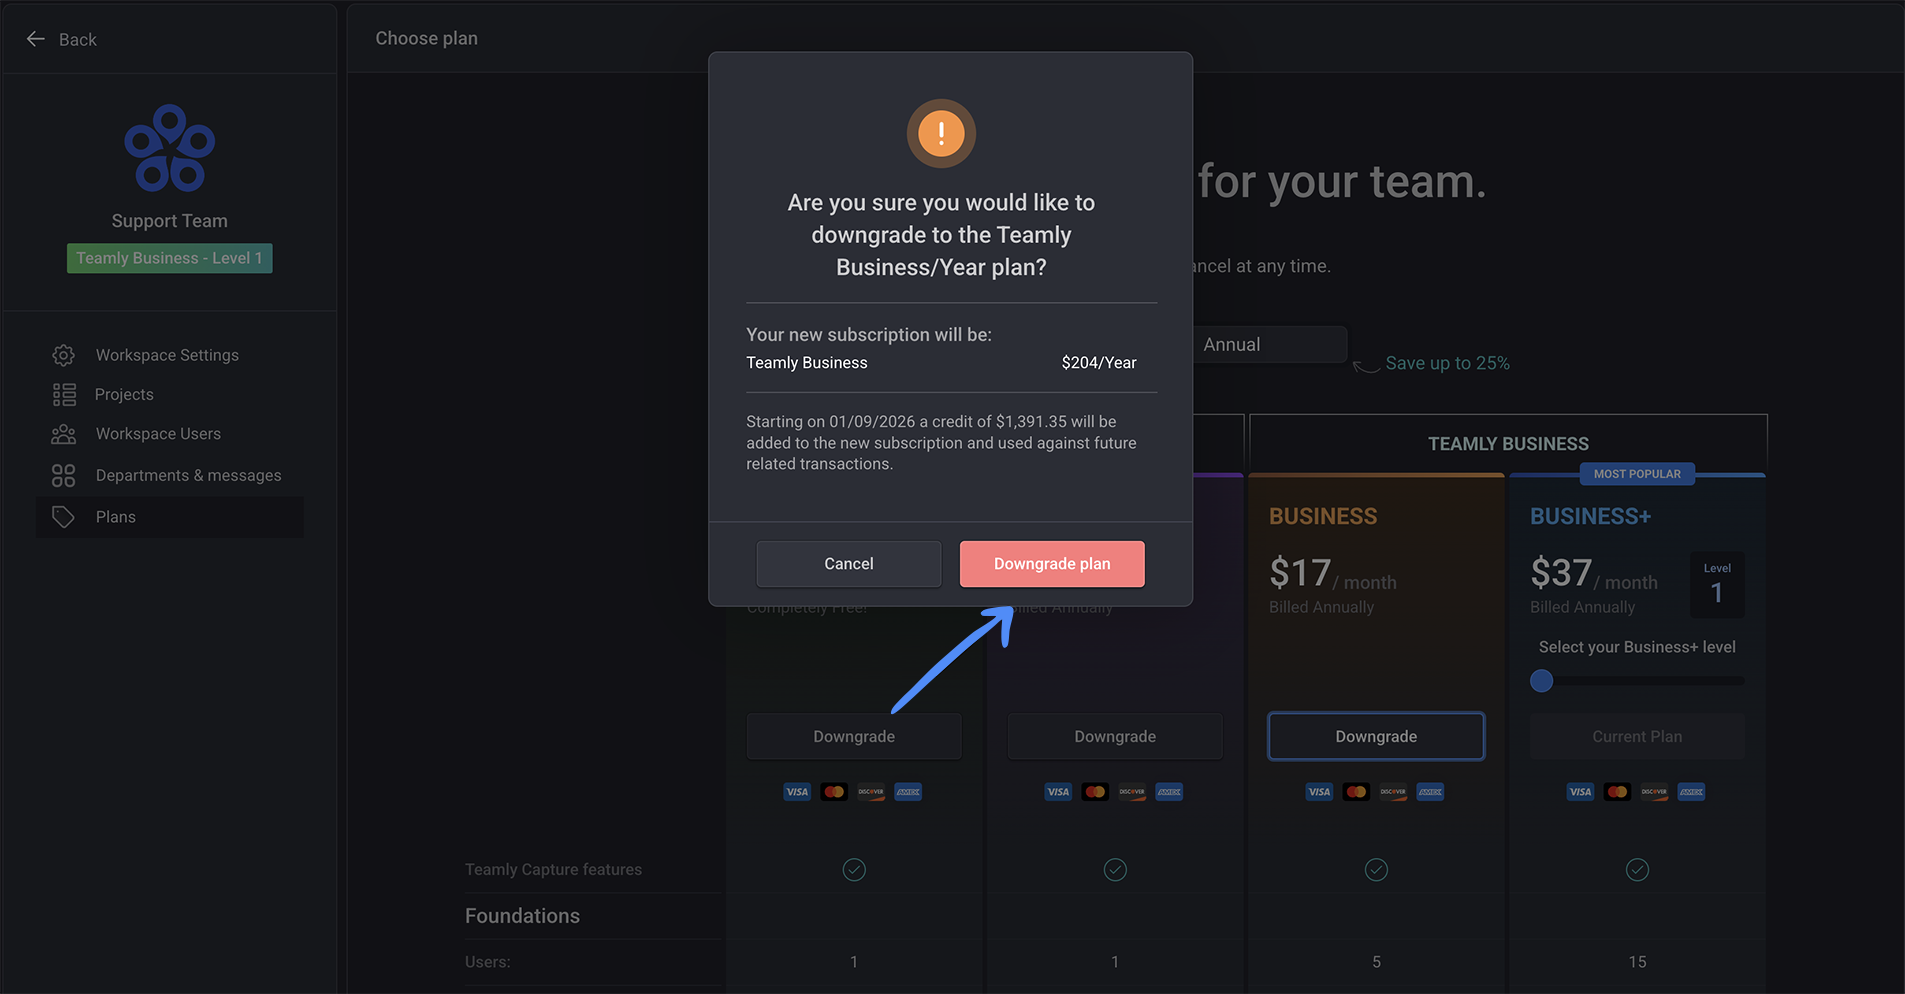This screenshot has height=994, width=1905.
Task: Open Workspace Settings gear icon
Action: point(63,355)
